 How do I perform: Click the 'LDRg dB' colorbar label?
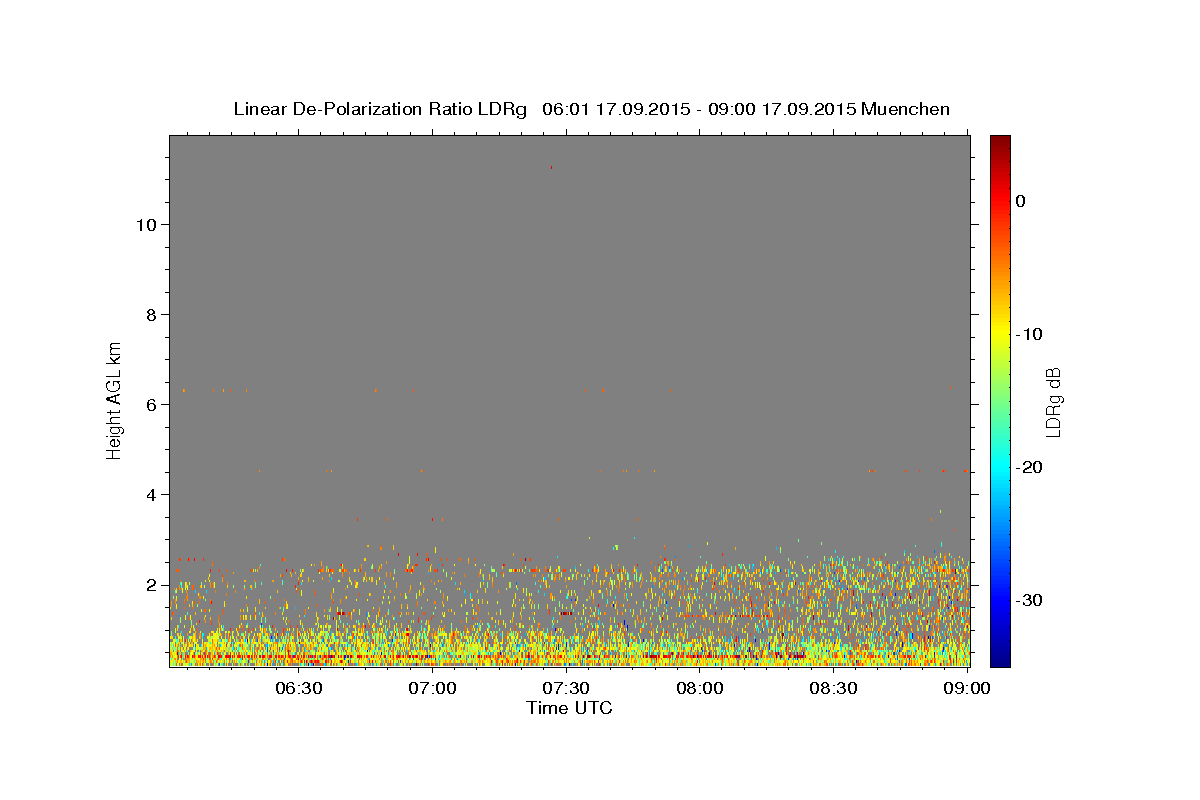(1052, 402)
